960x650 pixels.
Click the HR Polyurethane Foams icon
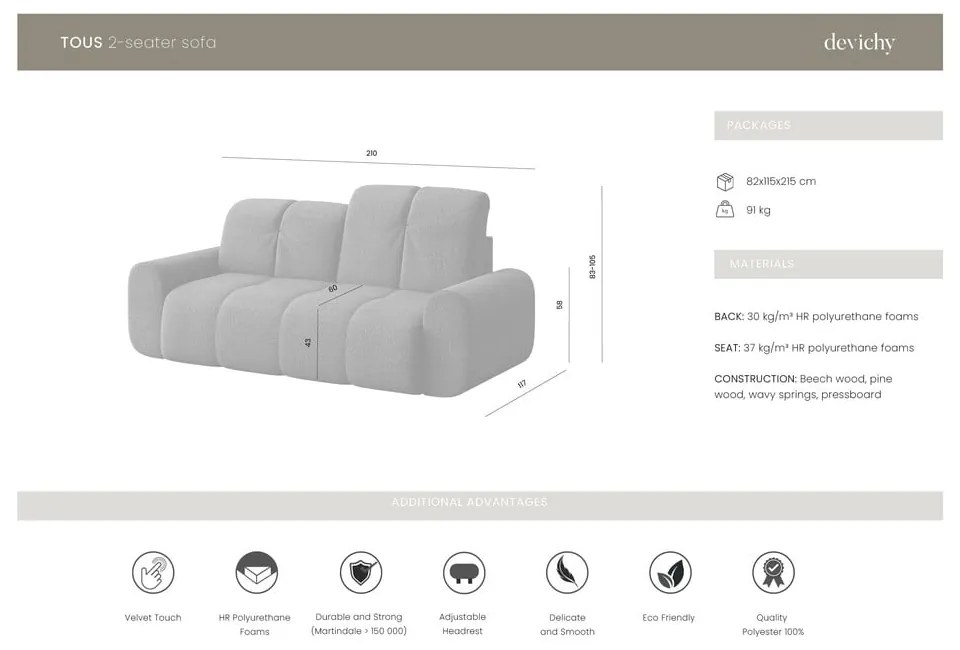pyautogui.click(x=257, y=572)
